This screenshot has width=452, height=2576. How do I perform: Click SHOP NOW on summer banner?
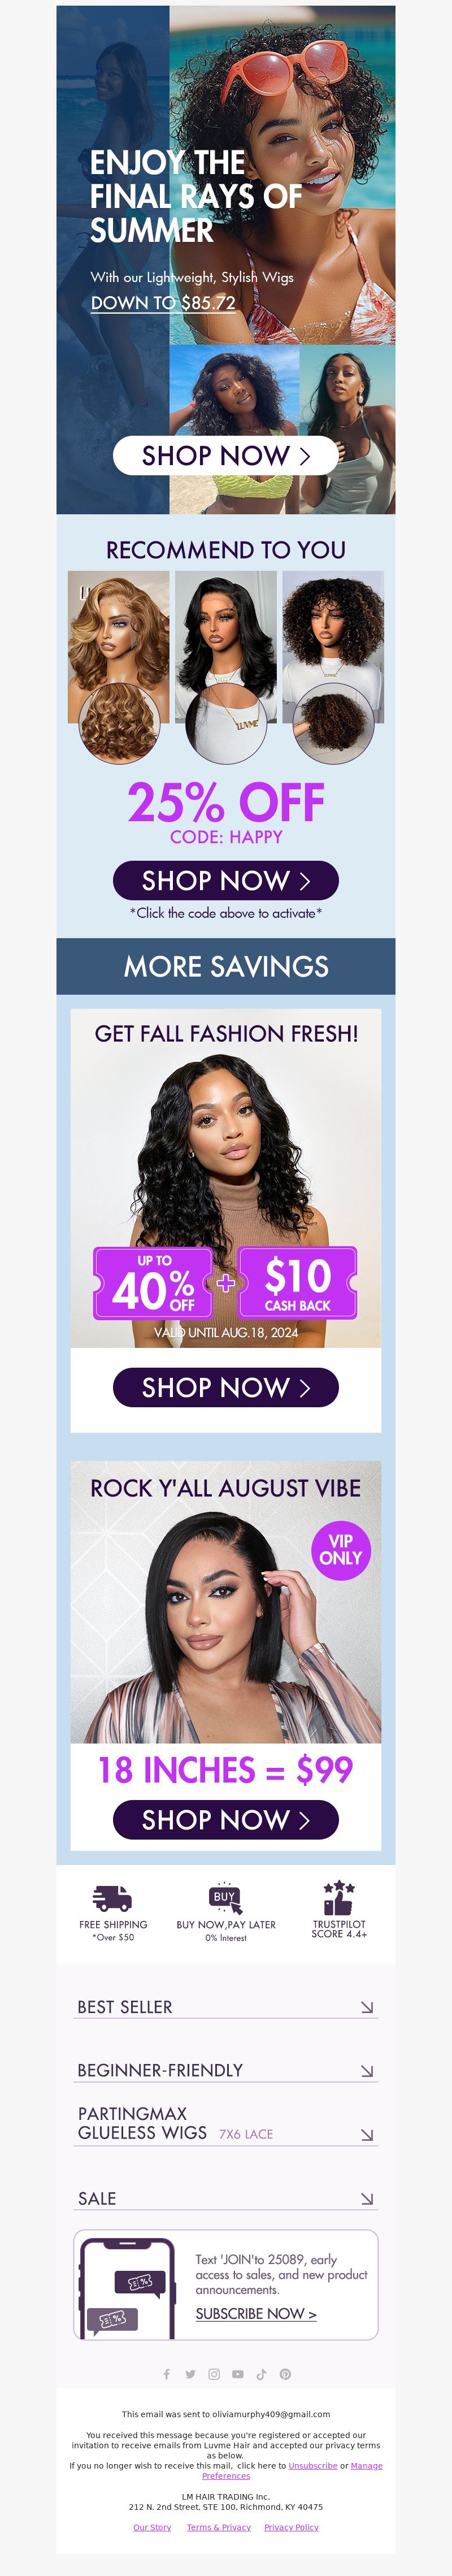226,455
